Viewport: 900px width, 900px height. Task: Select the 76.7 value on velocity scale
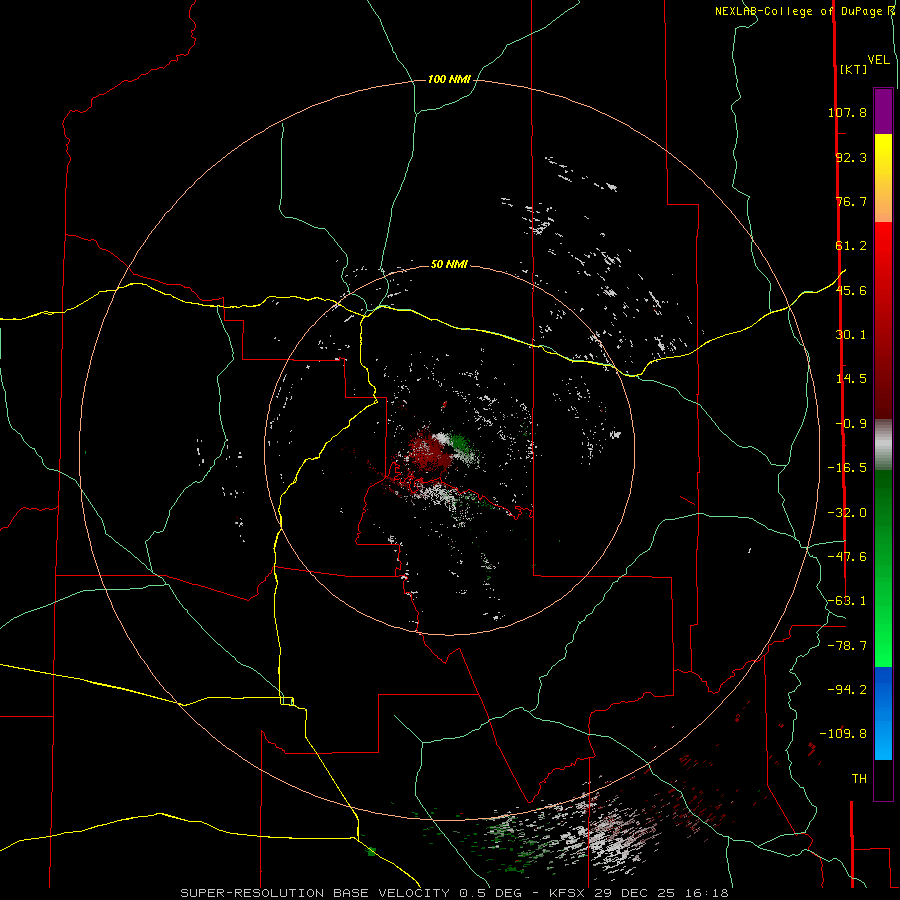pyautogui.click(x=851, y=201)
